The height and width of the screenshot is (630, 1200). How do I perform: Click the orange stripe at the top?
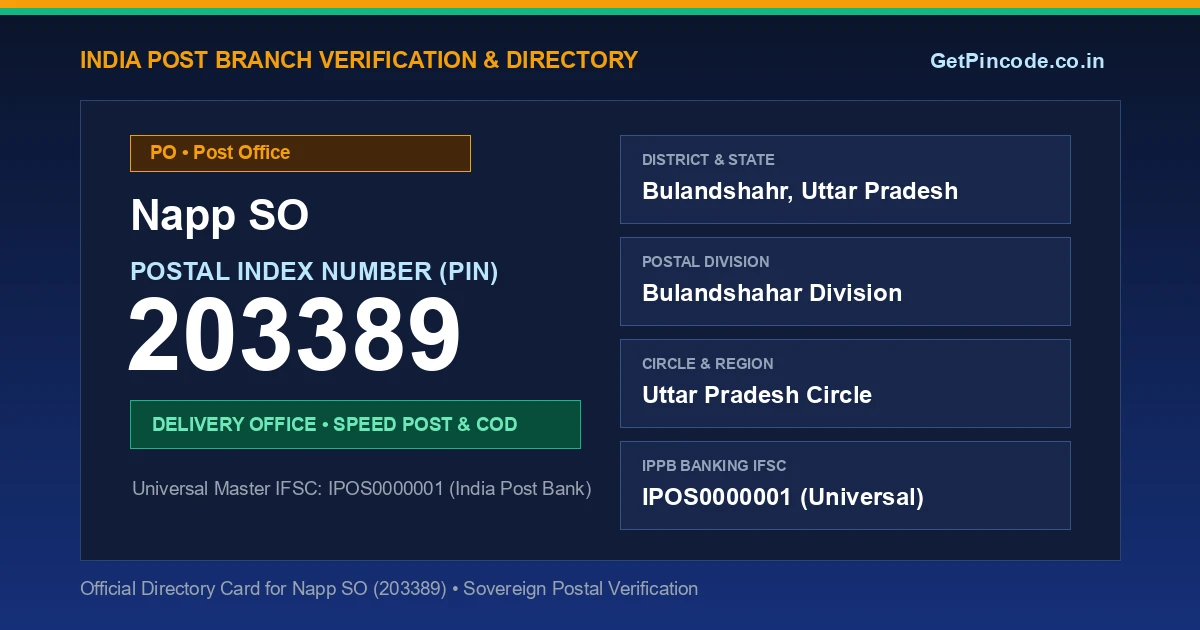coord(600,4)
